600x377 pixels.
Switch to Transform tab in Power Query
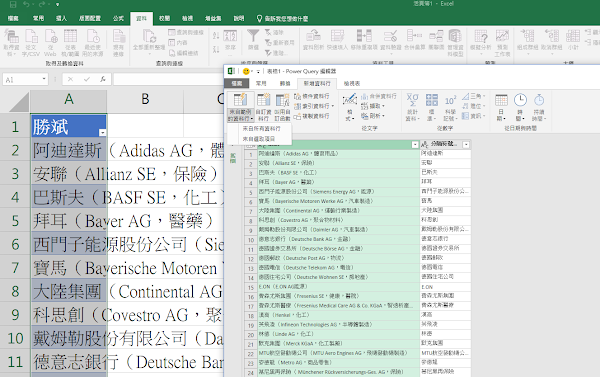(285, 83)
